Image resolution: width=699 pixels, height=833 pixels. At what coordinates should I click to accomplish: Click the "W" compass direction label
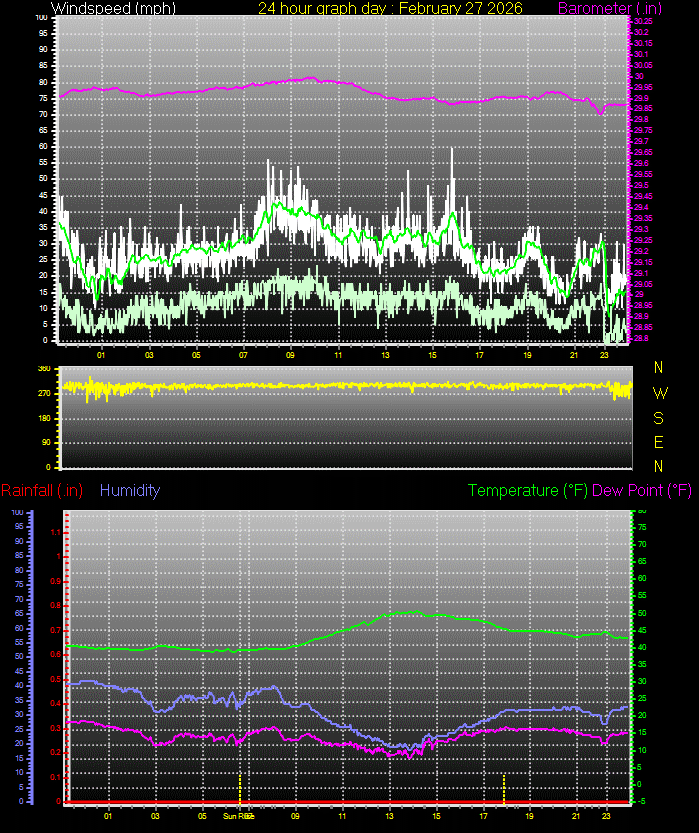click(660, 393)
